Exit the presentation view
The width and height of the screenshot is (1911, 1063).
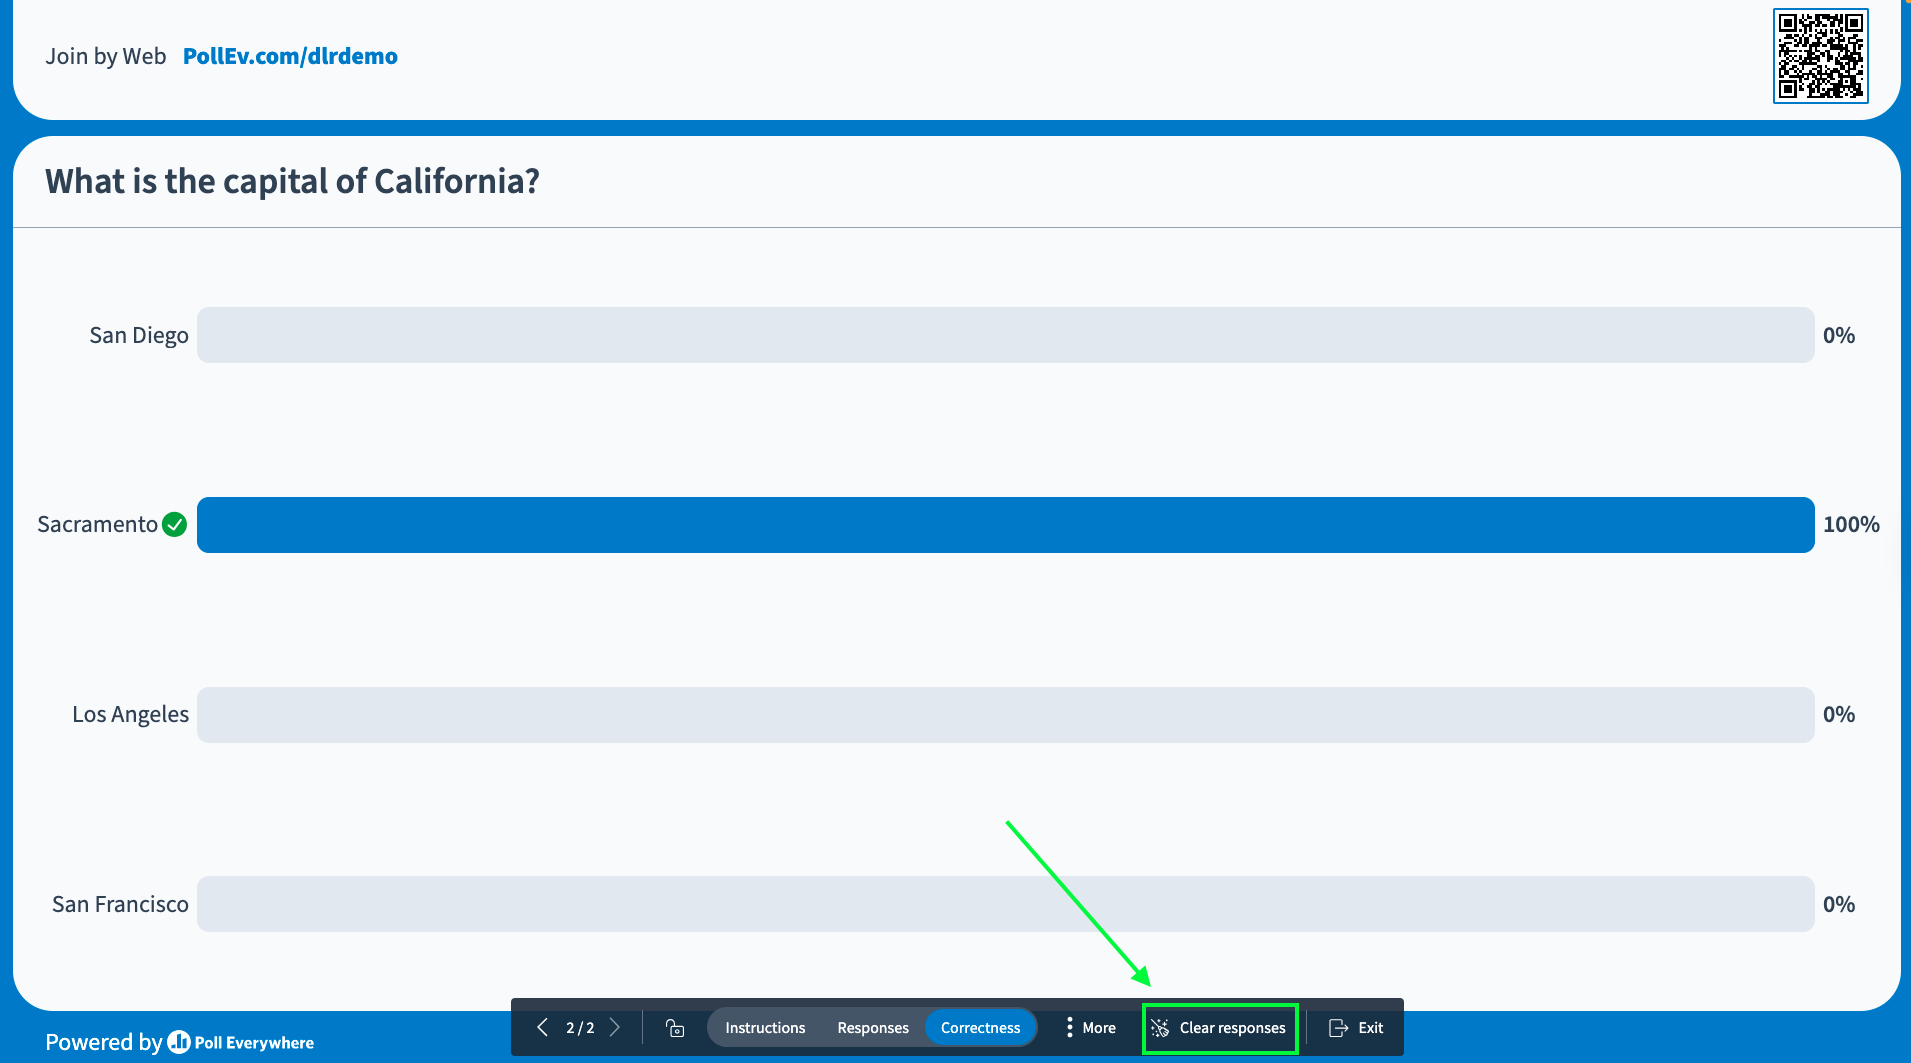[x=1356, y=1027]
